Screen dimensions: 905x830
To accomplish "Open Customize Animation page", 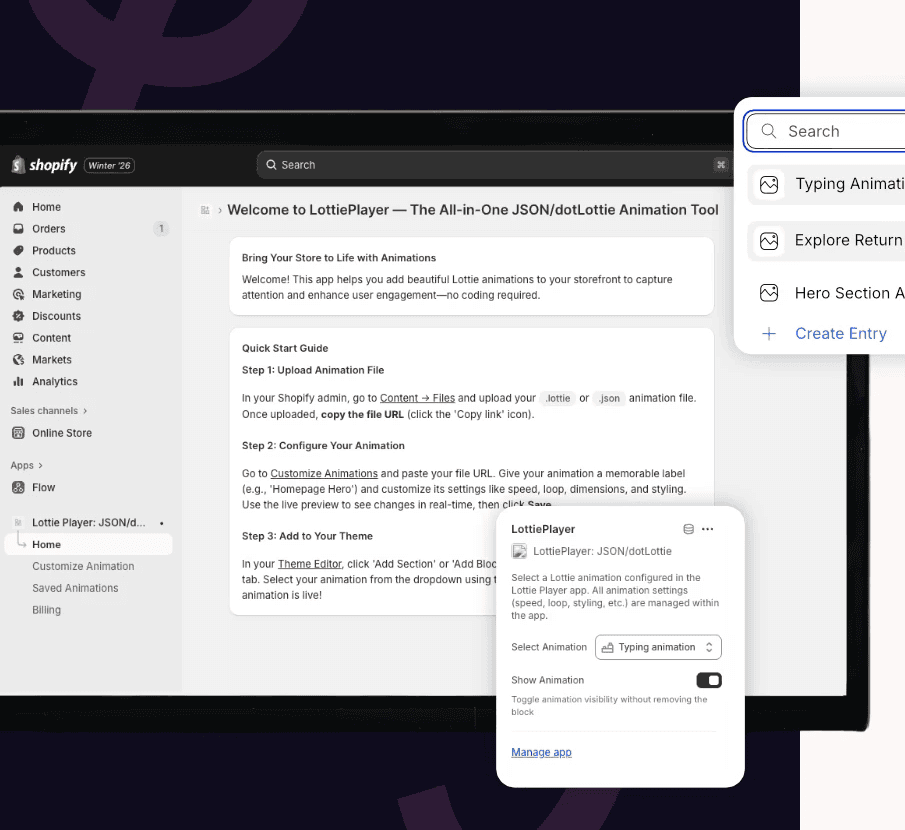I will [83, 566].
